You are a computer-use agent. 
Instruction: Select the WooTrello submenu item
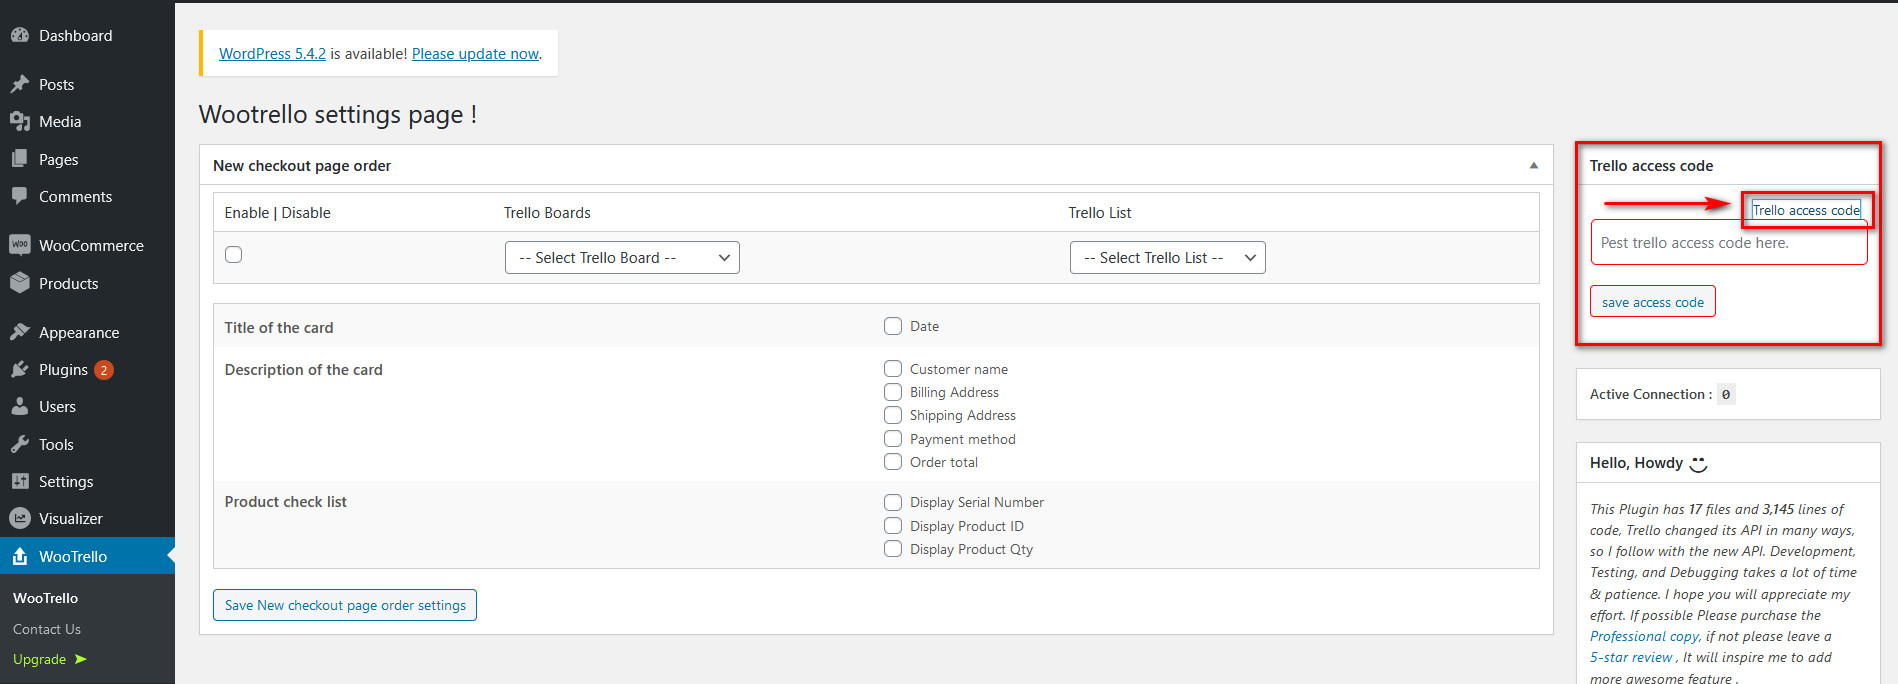[46, 598]
